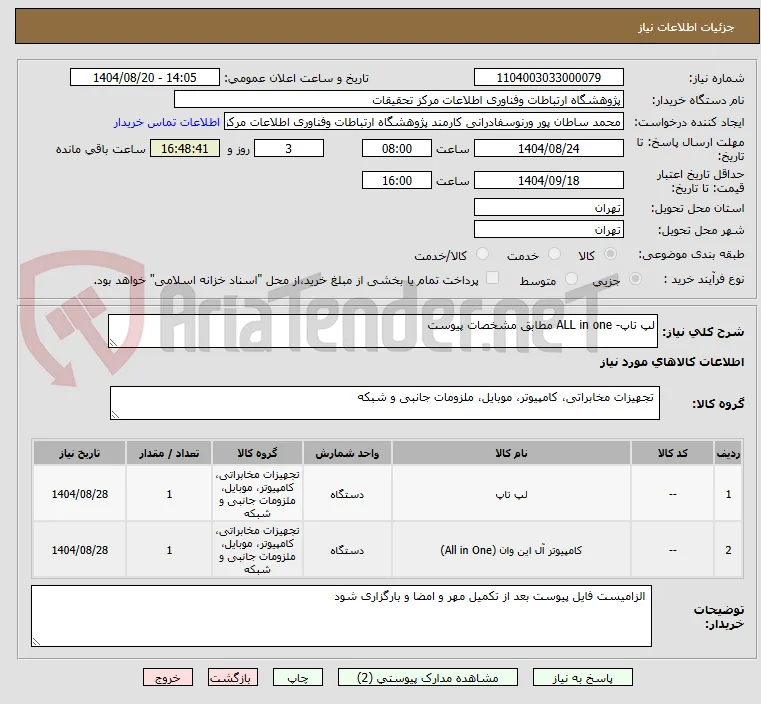Click the جزئیات اطلاعات نیاز header title
Viewport: 761px width, 704px height.
(x=686, y=27)
